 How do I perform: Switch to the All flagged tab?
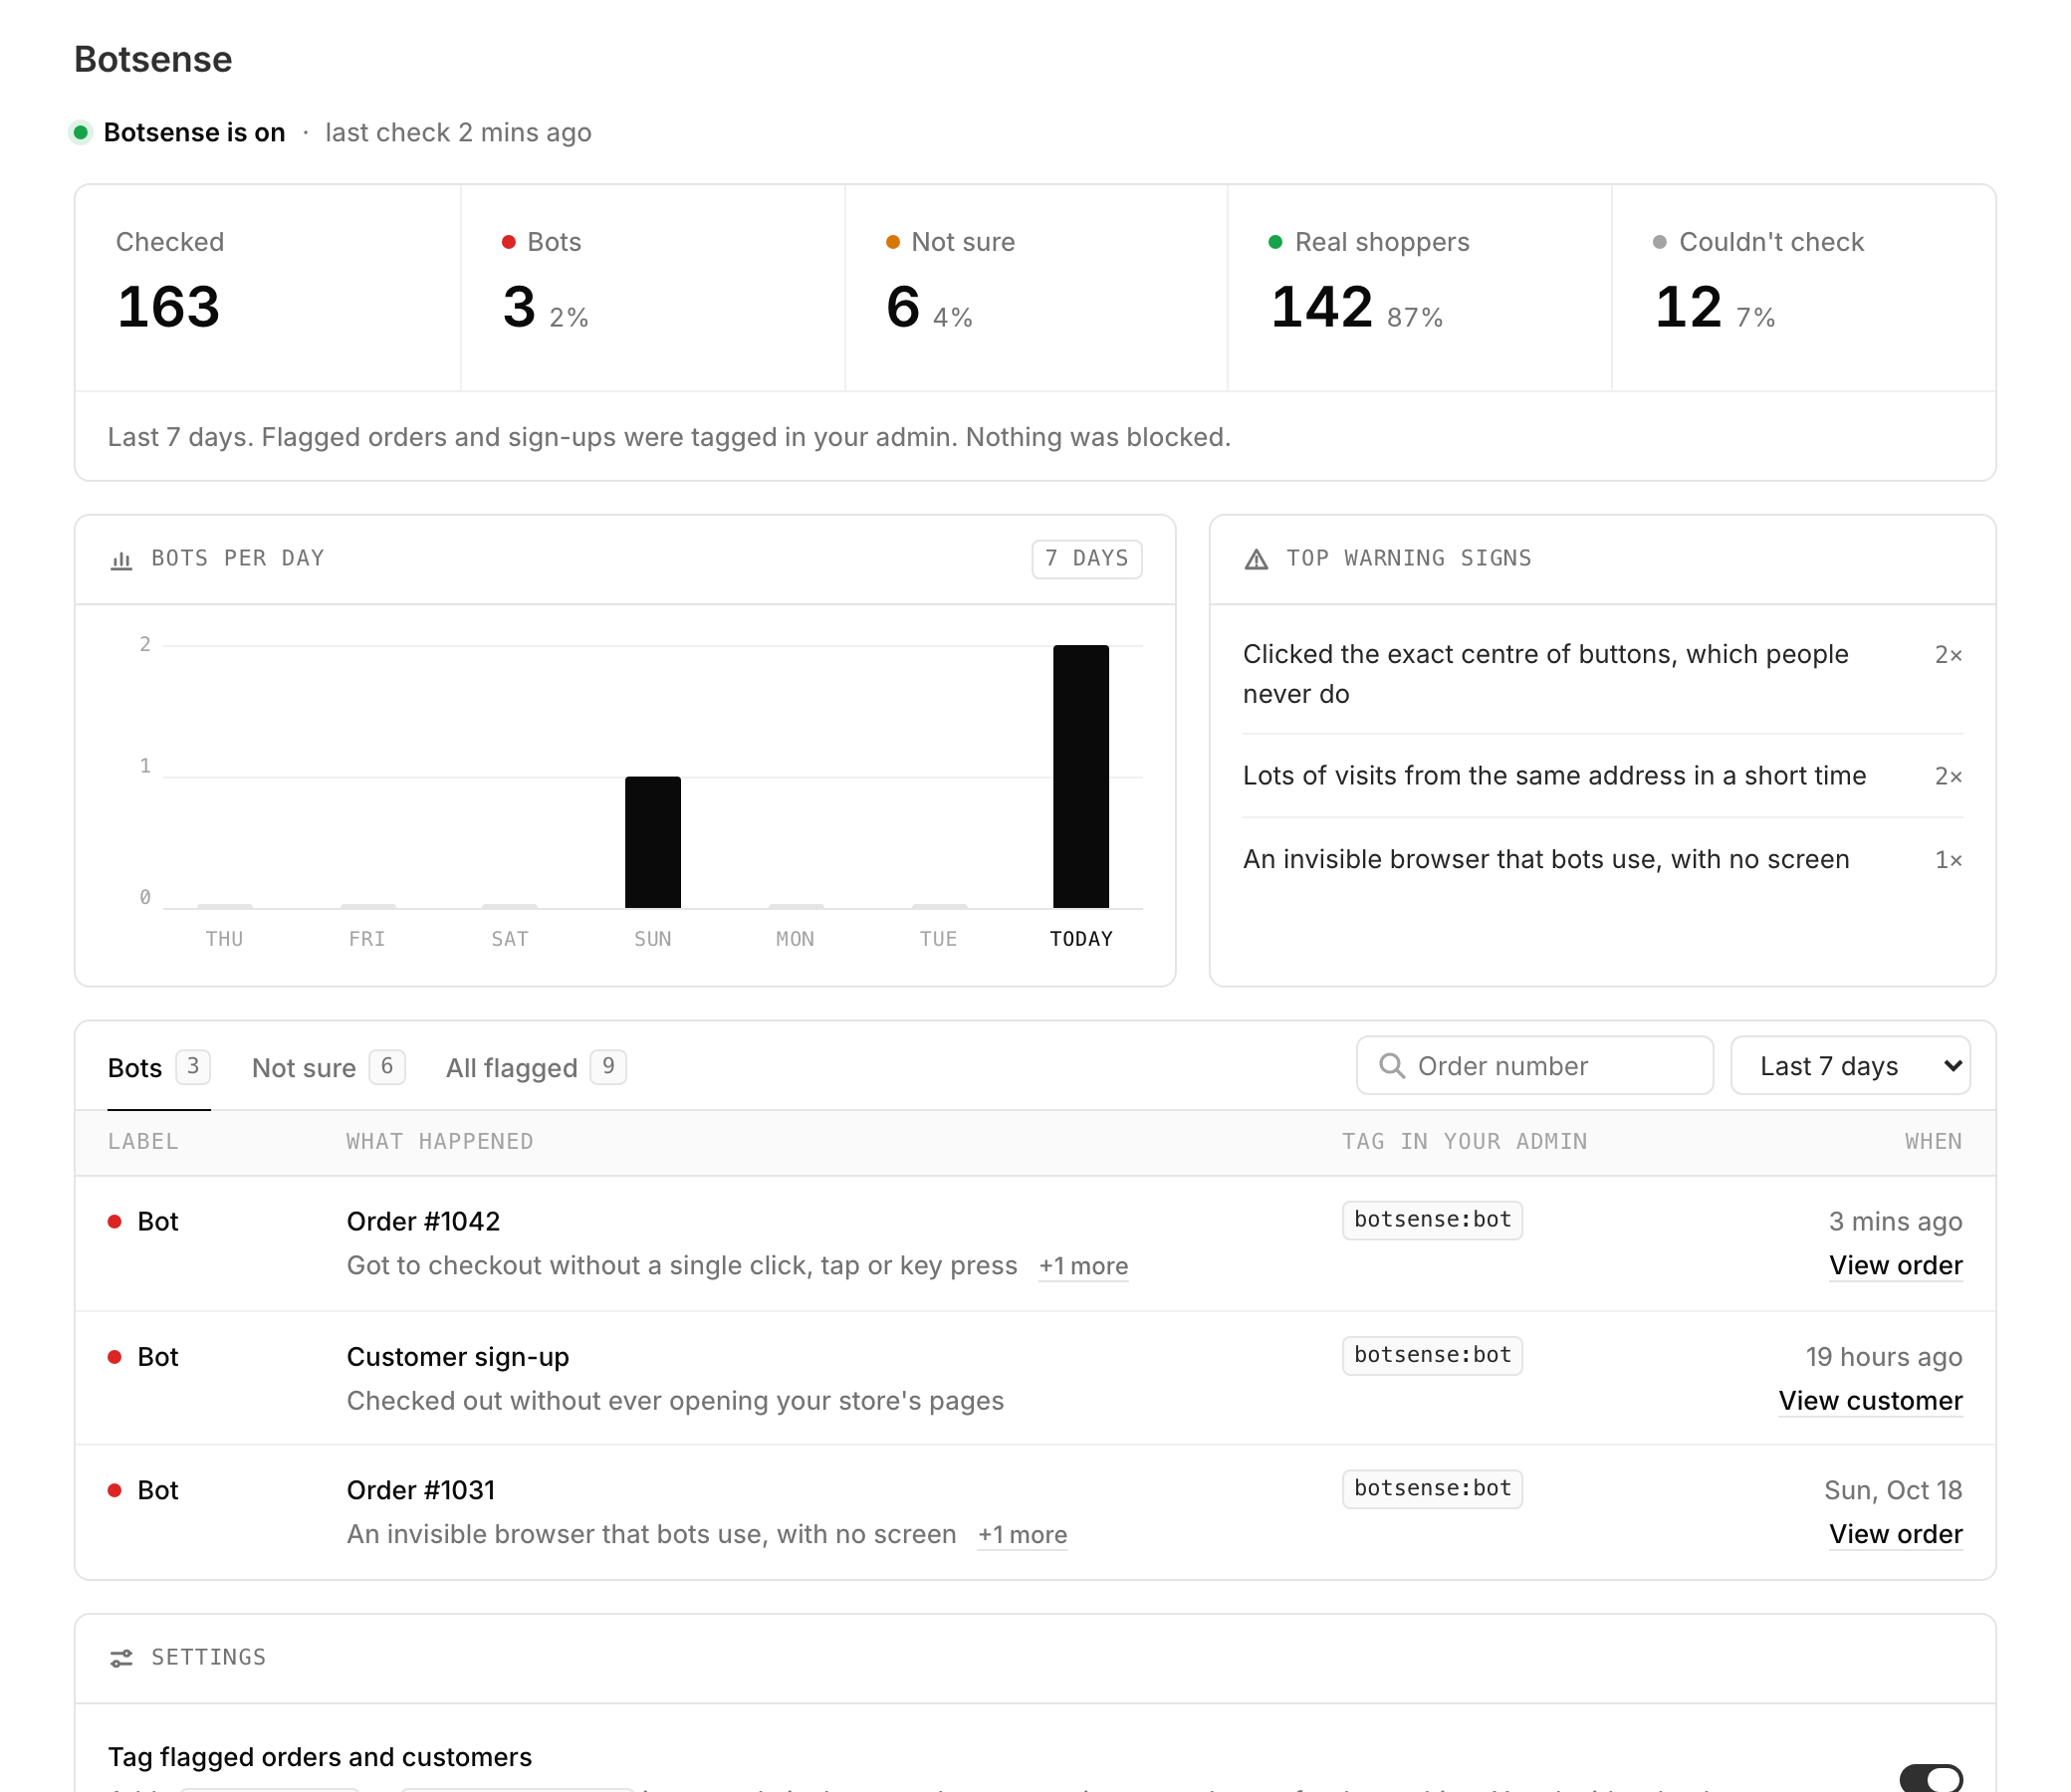pos(536,1068)
